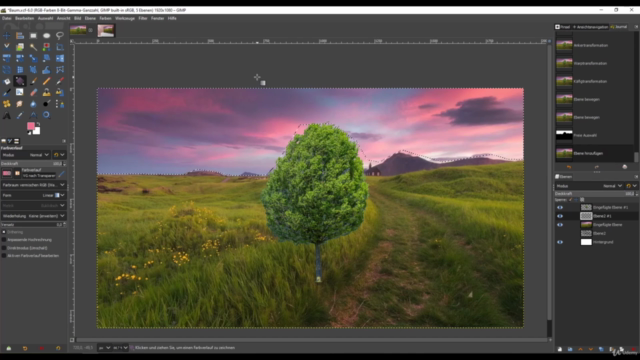This screenshot has width=640, height=360.
Task: Hide the Eingefügte Ebene layer
Action: pyautogui.click(x=560, y=224)
